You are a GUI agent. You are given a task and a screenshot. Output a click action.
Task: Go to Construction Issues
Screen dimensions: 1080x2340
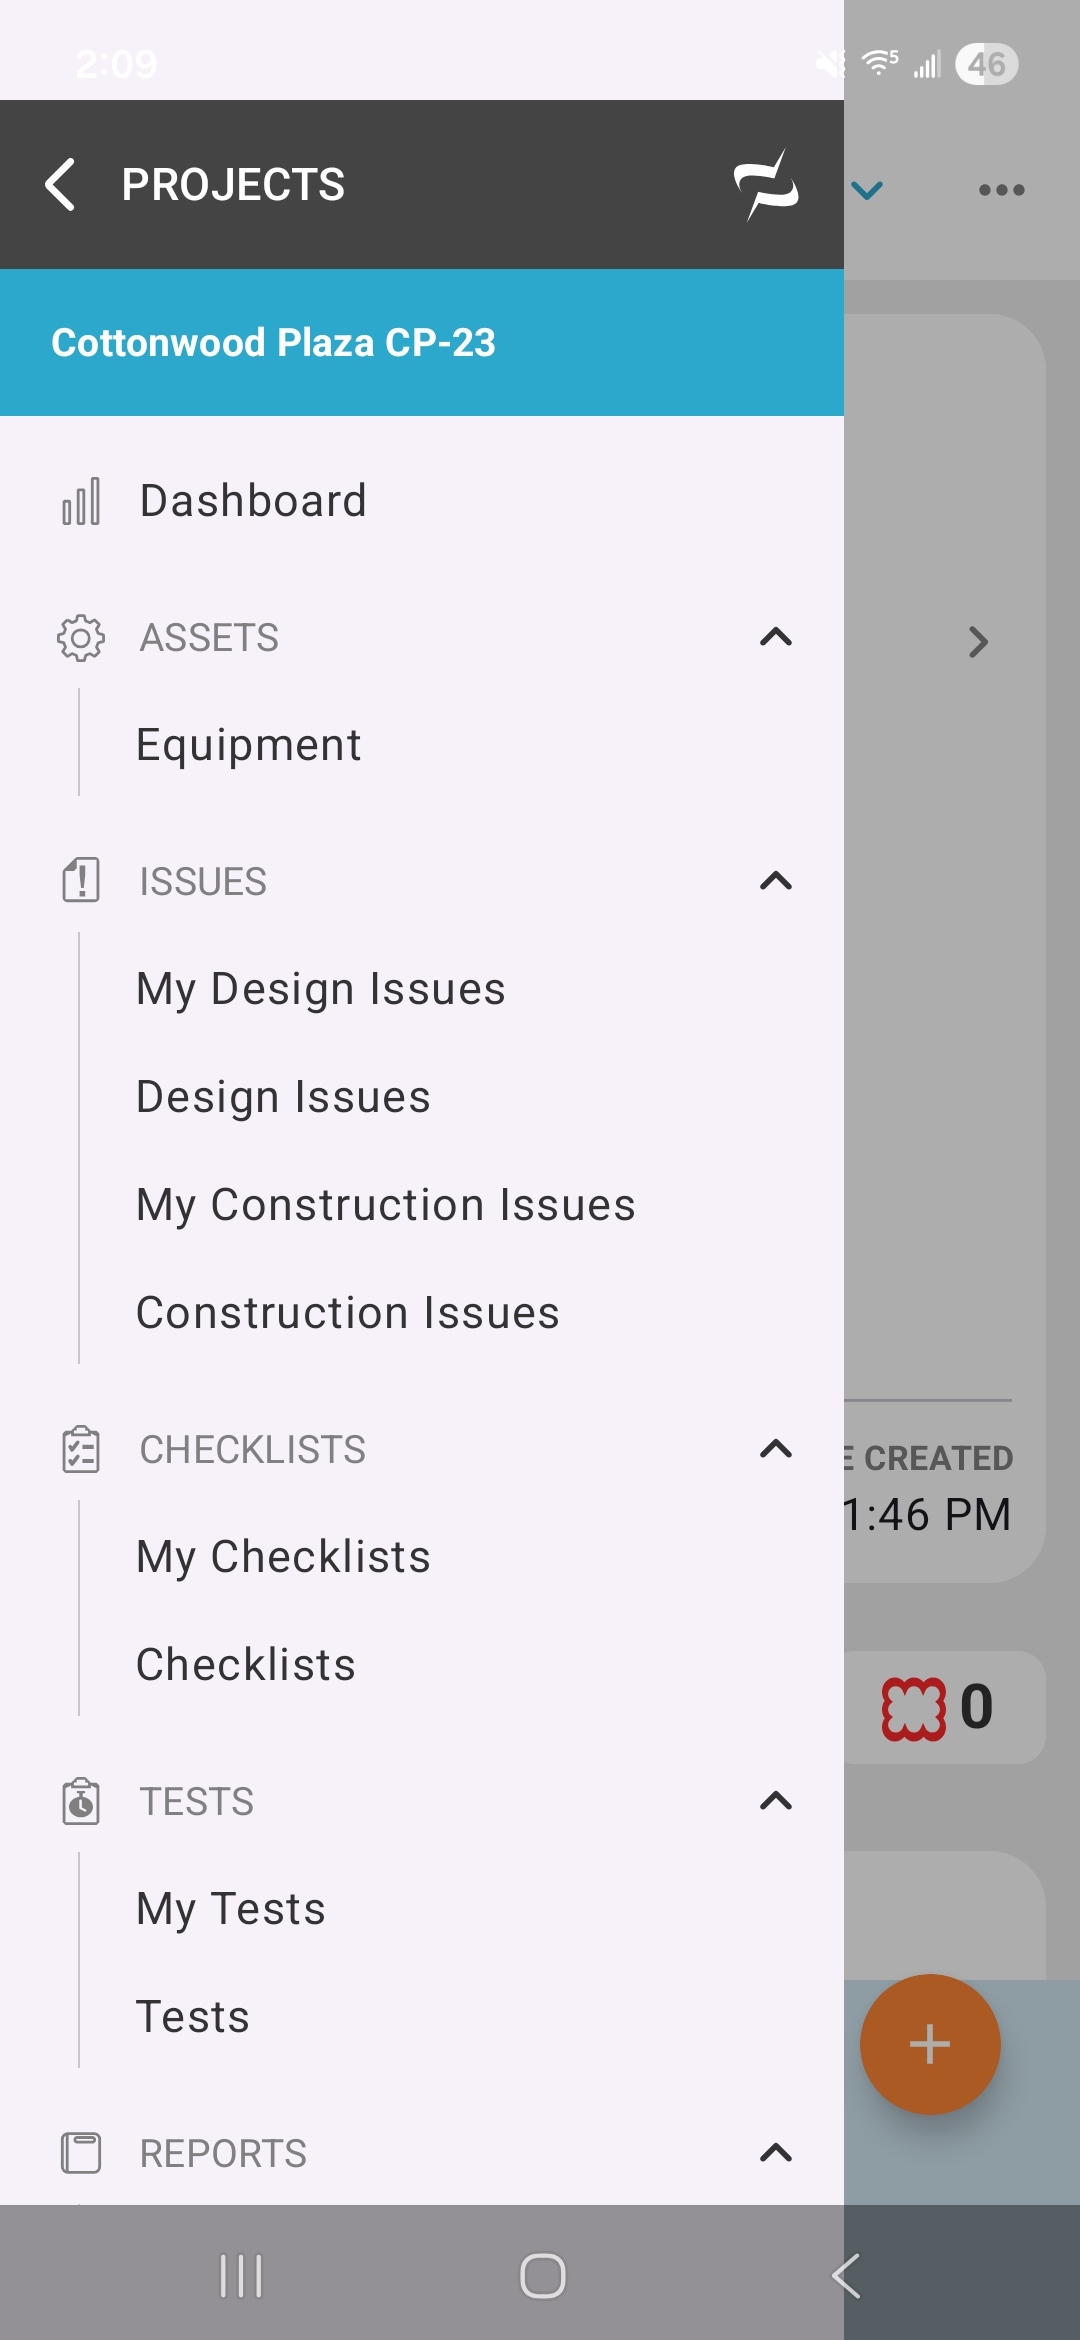tap(348, 1313)
